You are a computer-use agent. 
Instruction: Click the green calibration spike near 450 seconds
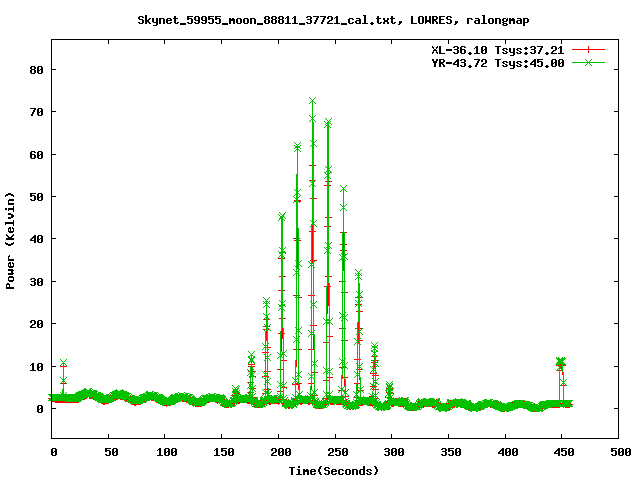click(561, 362)
